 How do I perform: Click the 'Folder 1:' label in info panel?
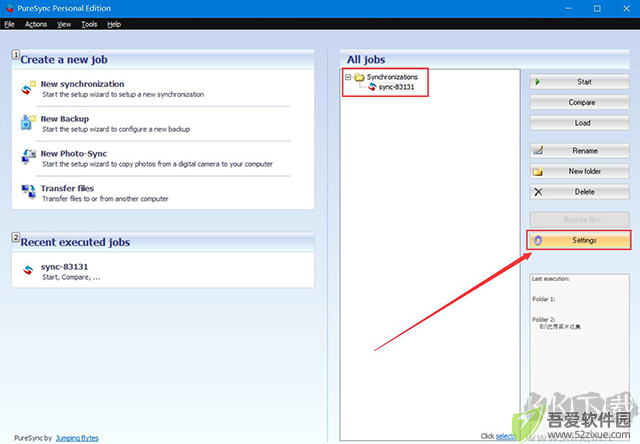[x=544, y=299]
